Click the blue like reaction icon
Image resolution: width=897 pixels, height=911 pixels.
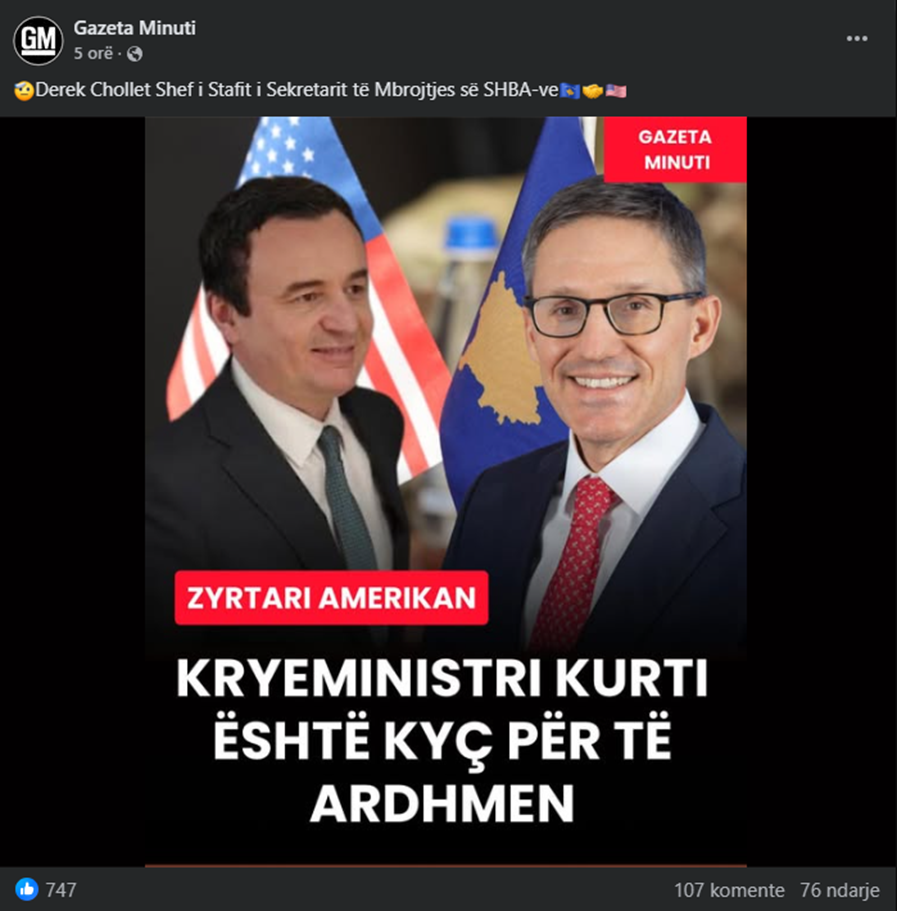[x=27, y=890]
